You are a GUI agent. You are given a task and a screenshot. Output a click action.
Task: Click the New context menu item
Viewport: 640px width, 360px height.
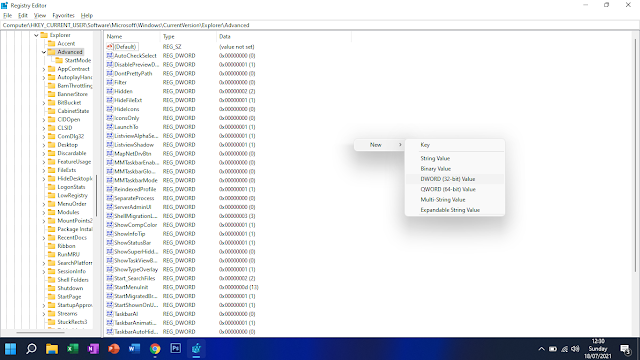[379, 145]
